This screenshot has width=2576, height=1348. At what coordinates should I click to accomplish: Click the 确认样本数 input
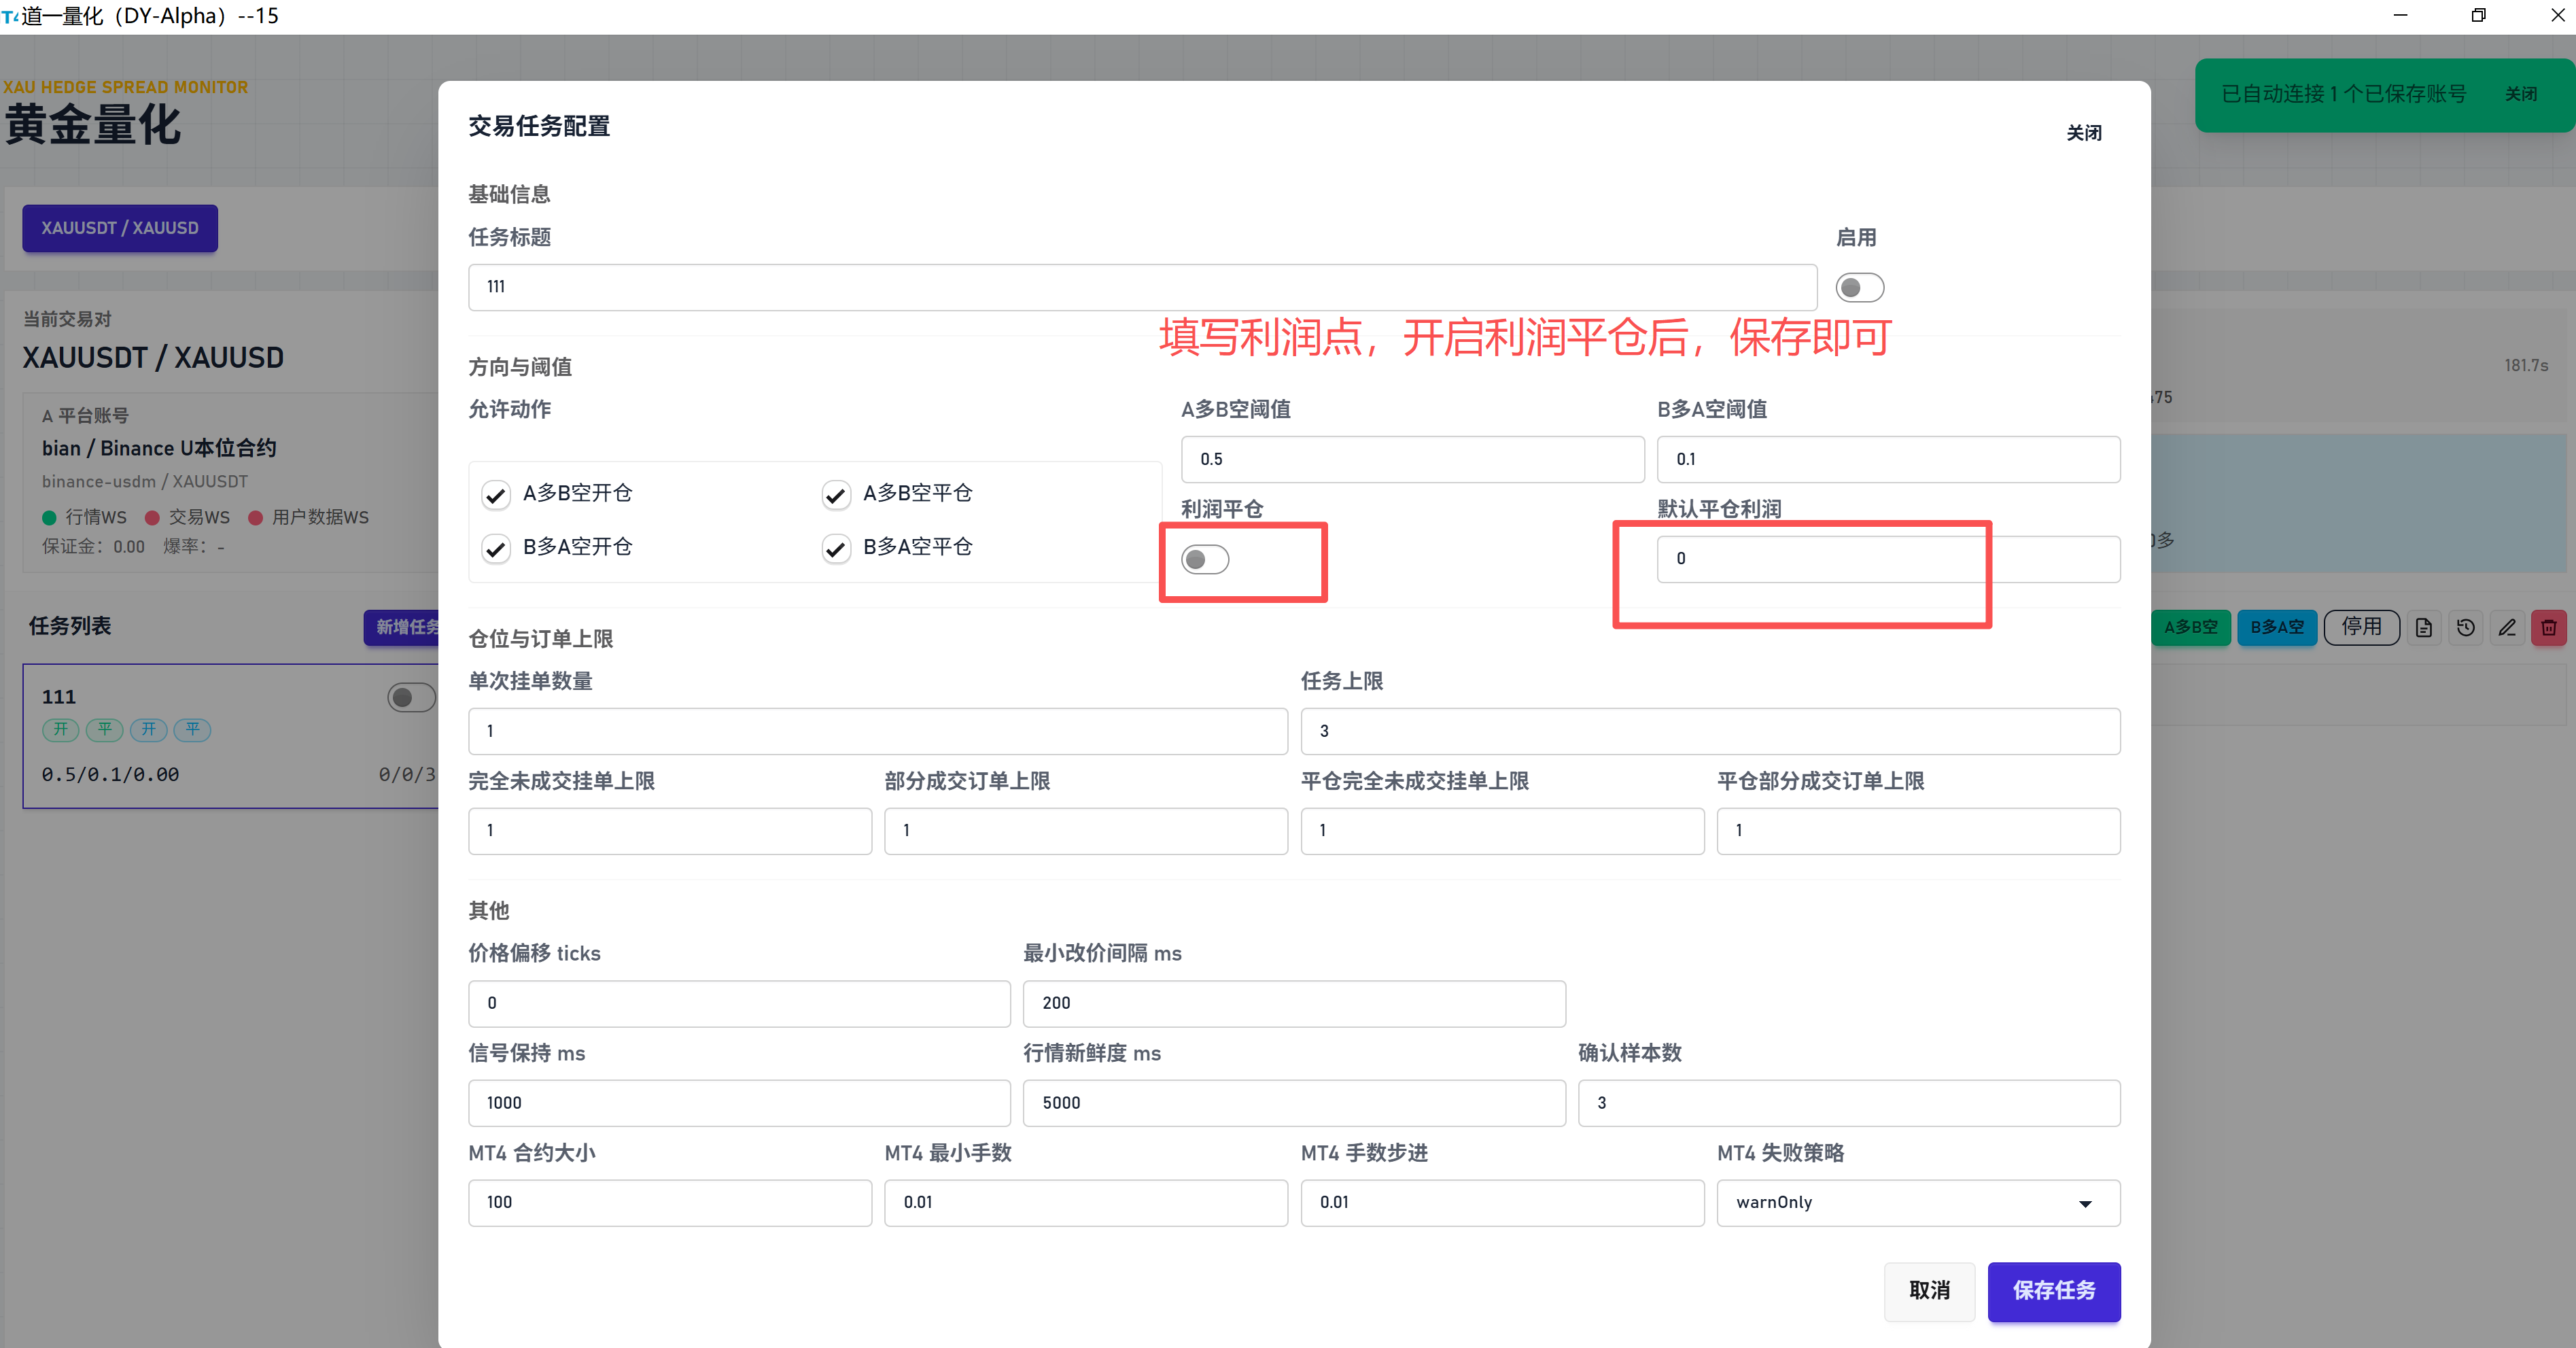pos(1849,1103)
